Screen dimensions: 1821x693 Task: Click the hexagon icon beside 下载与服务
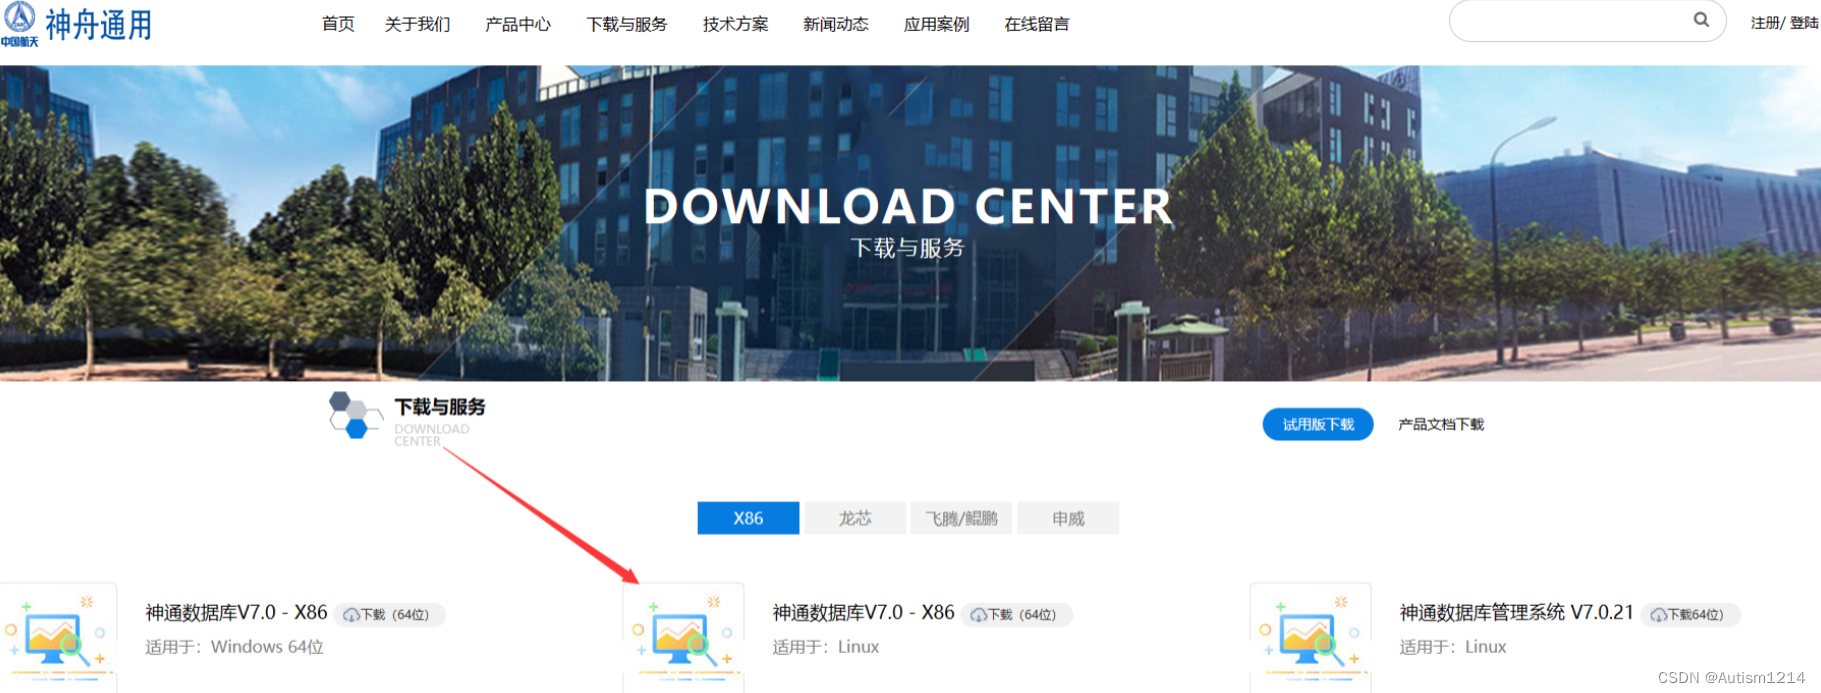point(354,415)
